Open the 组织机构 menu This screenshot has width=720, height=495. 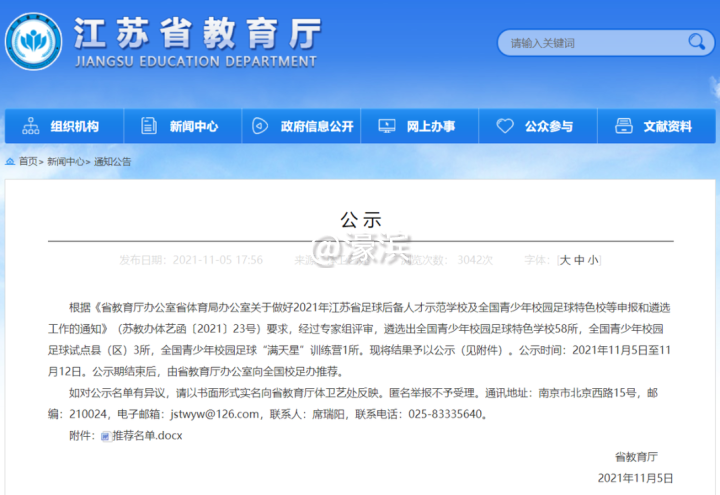tap(75, 126)
